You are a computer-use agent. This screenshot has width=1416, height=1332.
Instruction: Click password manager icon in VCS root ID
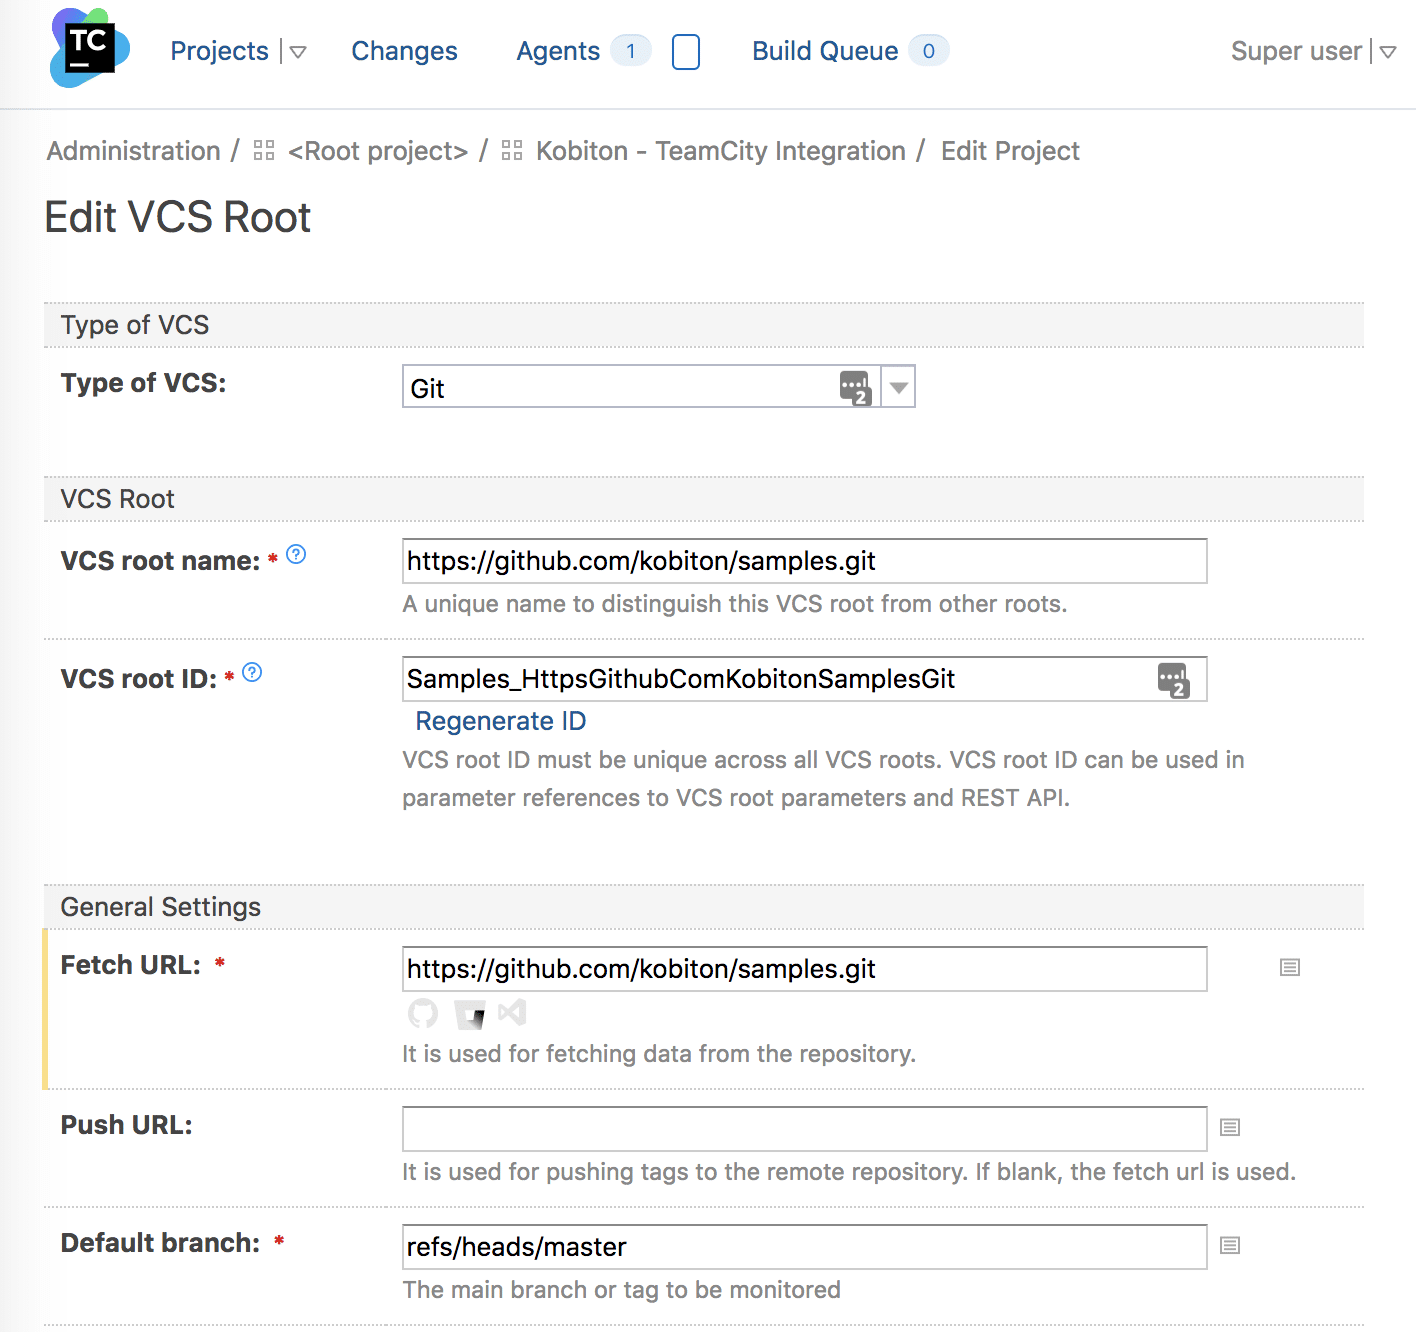pos(1174,680)
